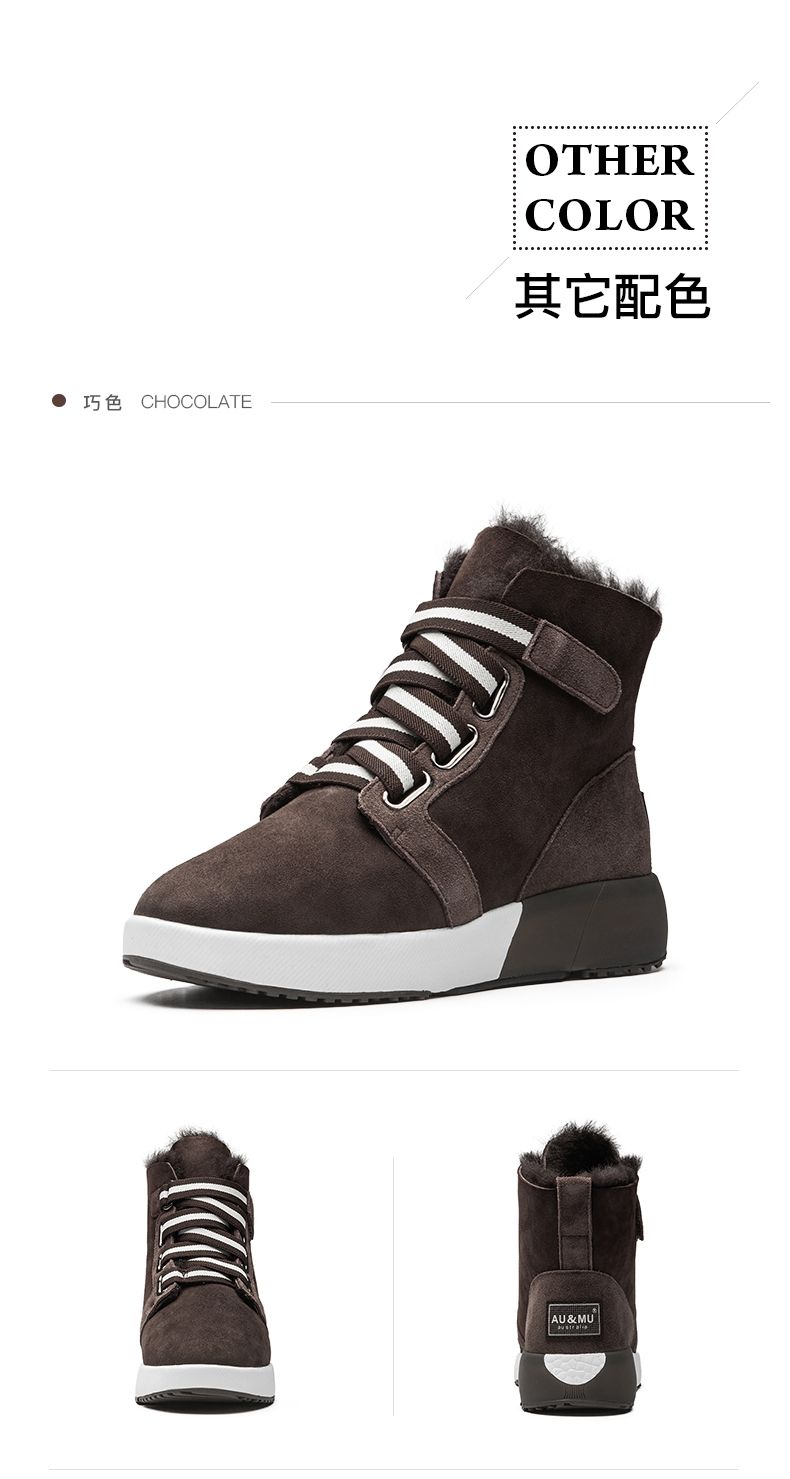This screenshot has height=1479, width=790.
Task: Click the Chinese heading 其它配色
Action: [x=612, y=296]
